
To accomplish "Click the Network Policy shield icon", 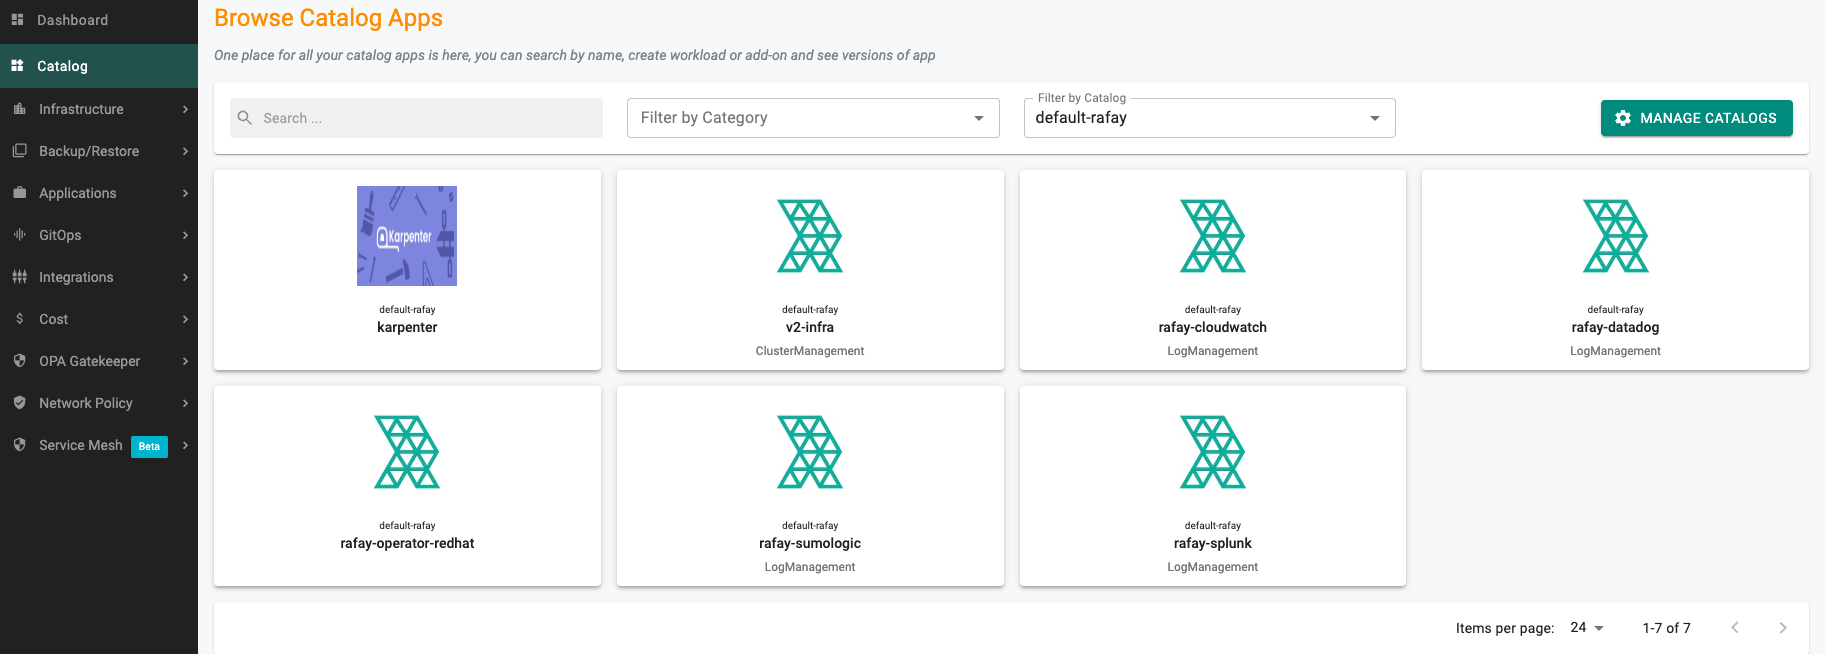I will point(19,403).
